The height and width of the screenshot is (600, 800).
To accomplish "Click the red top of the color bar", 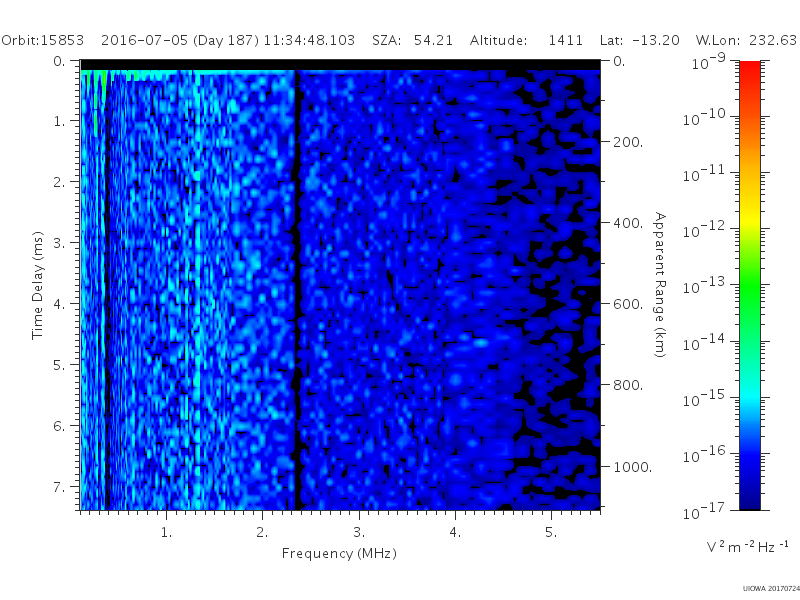I will tap(749, 69).
